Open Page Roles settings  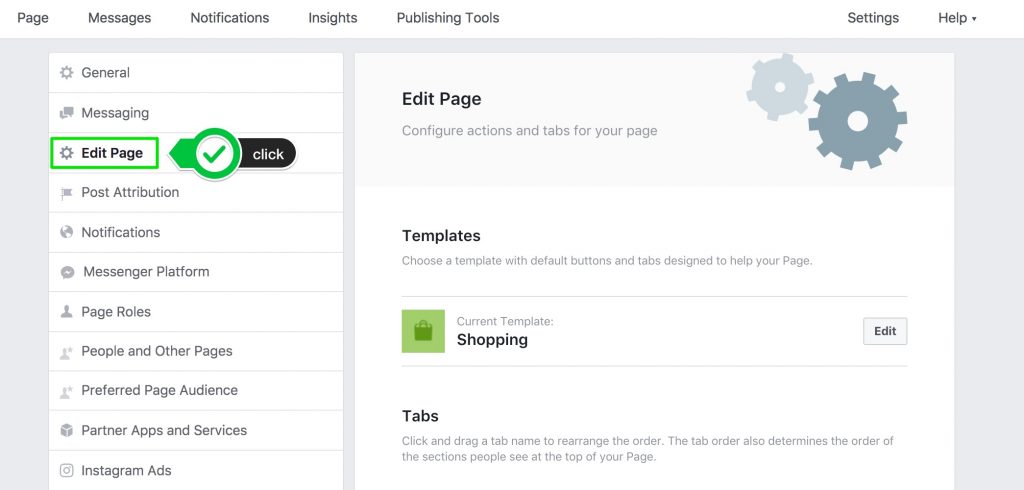[x=196, y=312]
